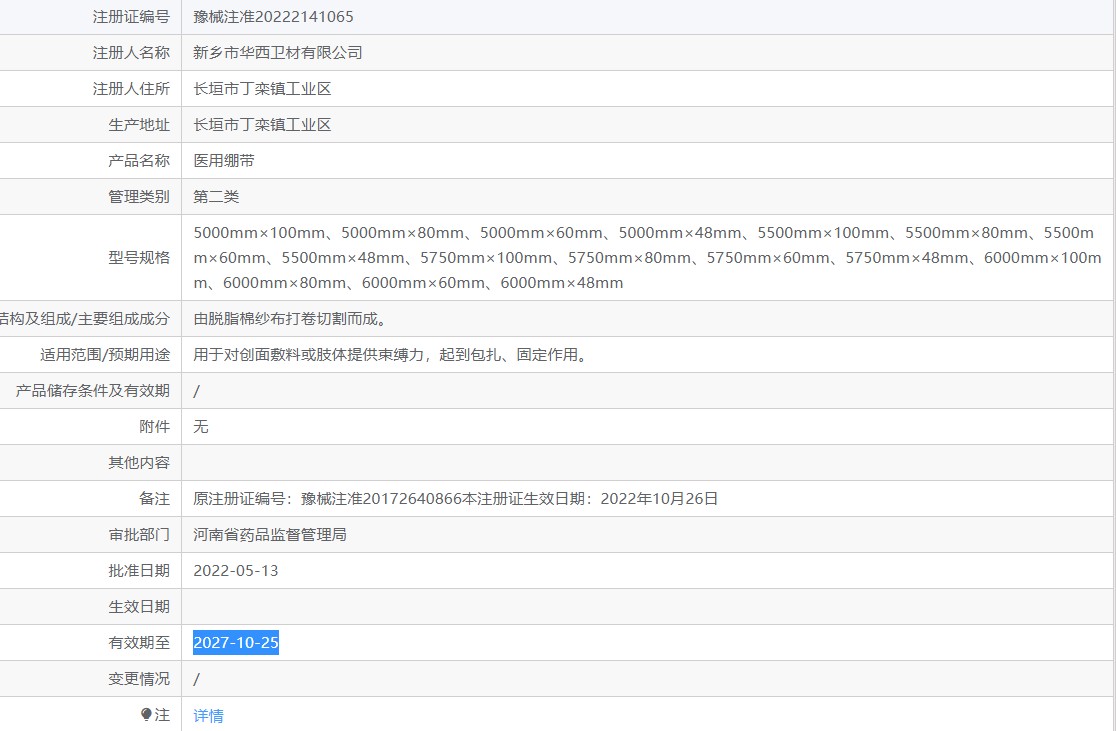This screenshot has height=731, width=1116.
Task: Click production address 长垣市丁栾镇工业区 in 生产地址 row
Action: [x=262, y=125]
